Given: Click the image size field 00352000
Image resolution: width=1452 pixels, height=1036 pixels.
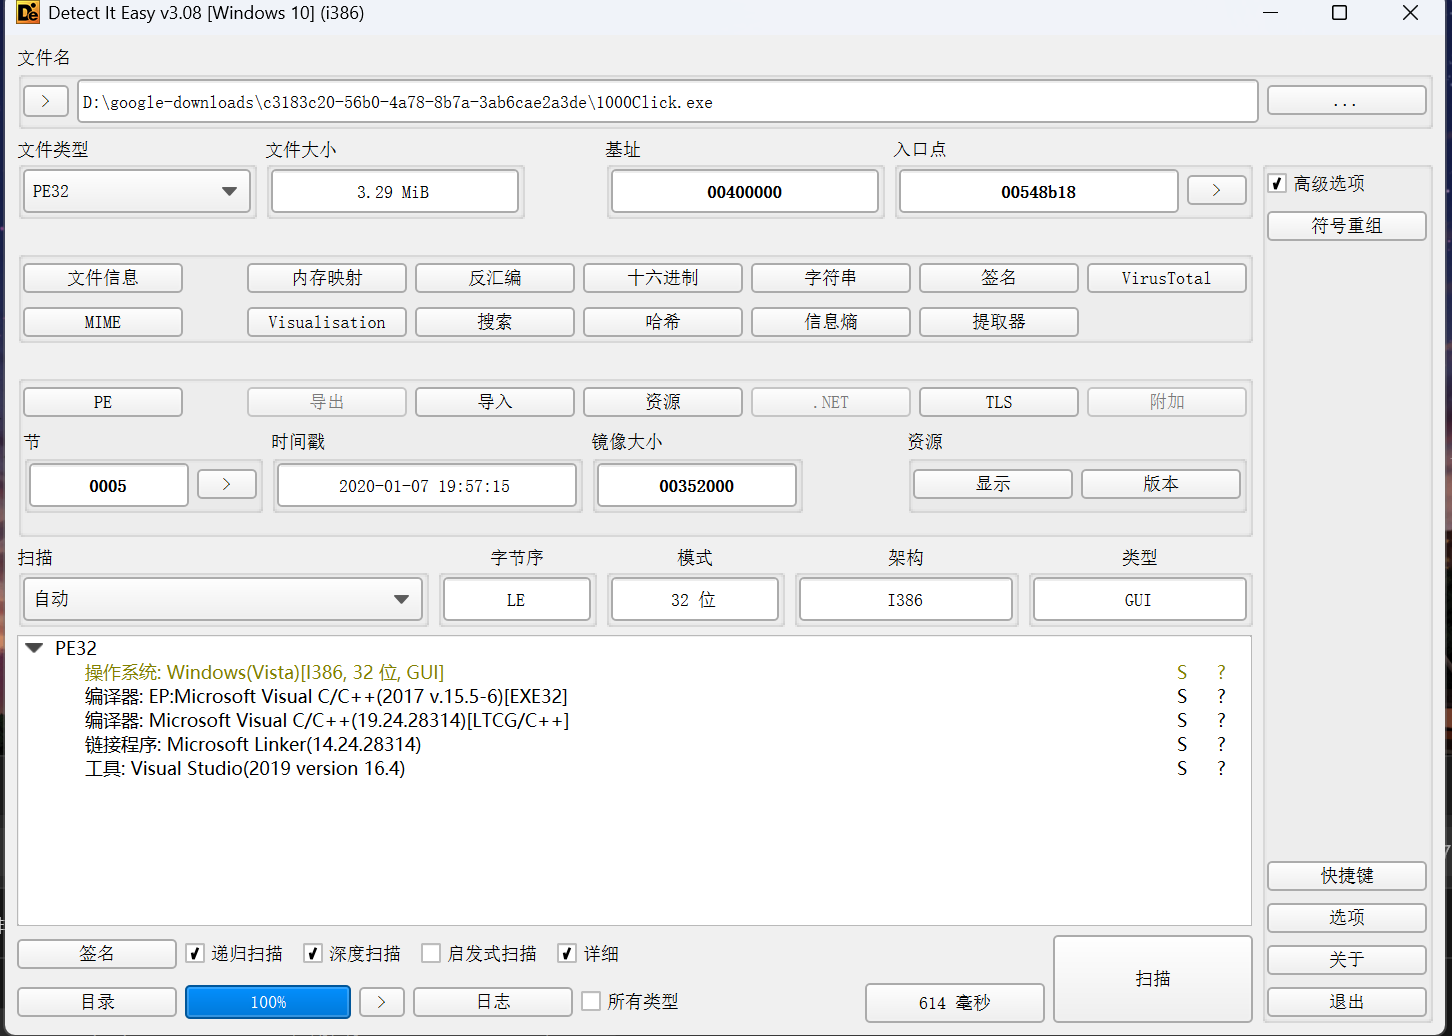Looking at the screenshot, I should coord(697,485).
